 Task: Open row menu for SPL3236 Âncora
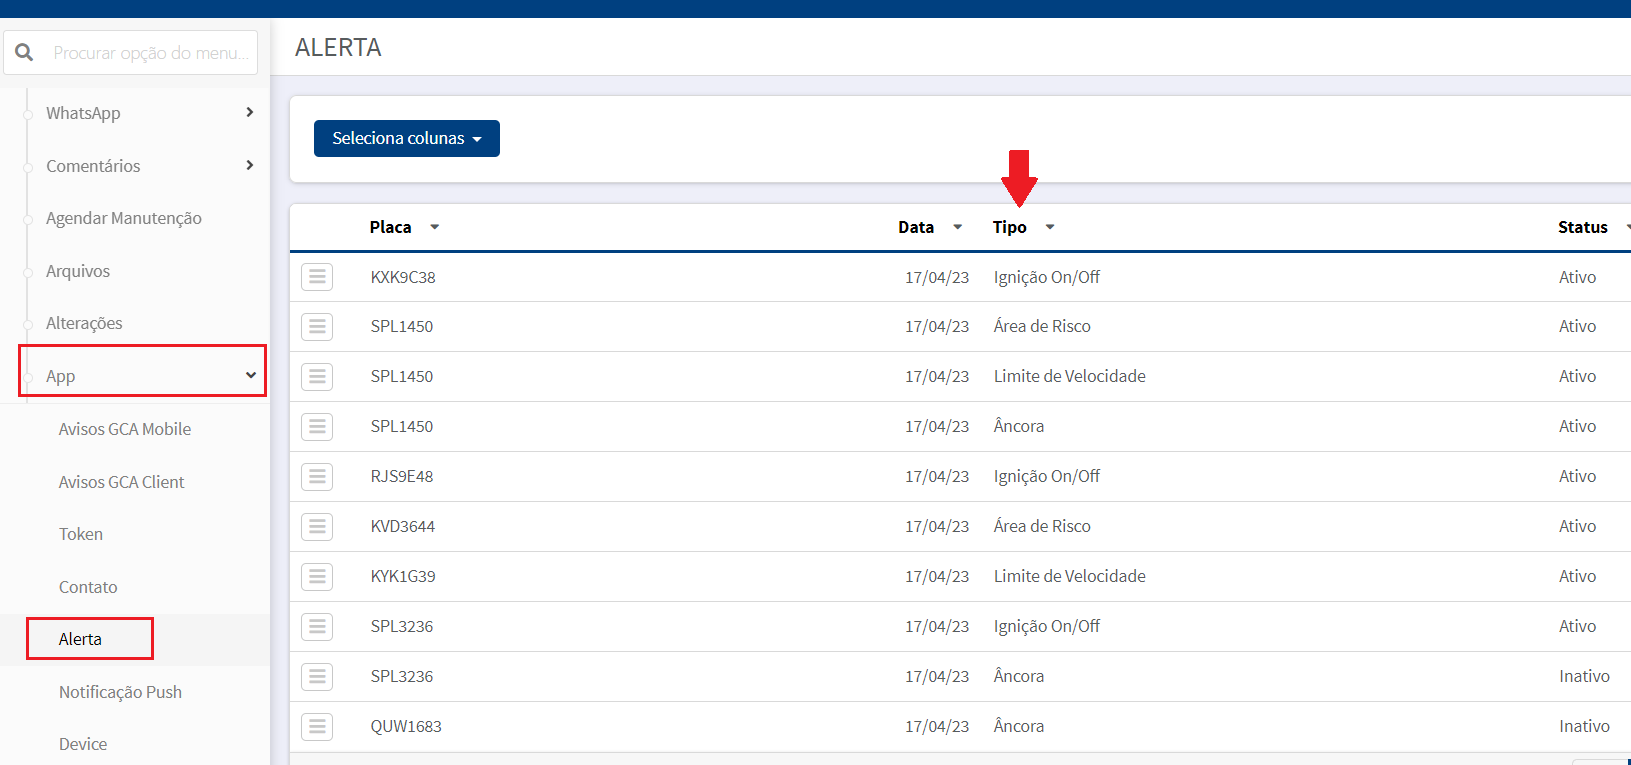(x=317, y=677)
